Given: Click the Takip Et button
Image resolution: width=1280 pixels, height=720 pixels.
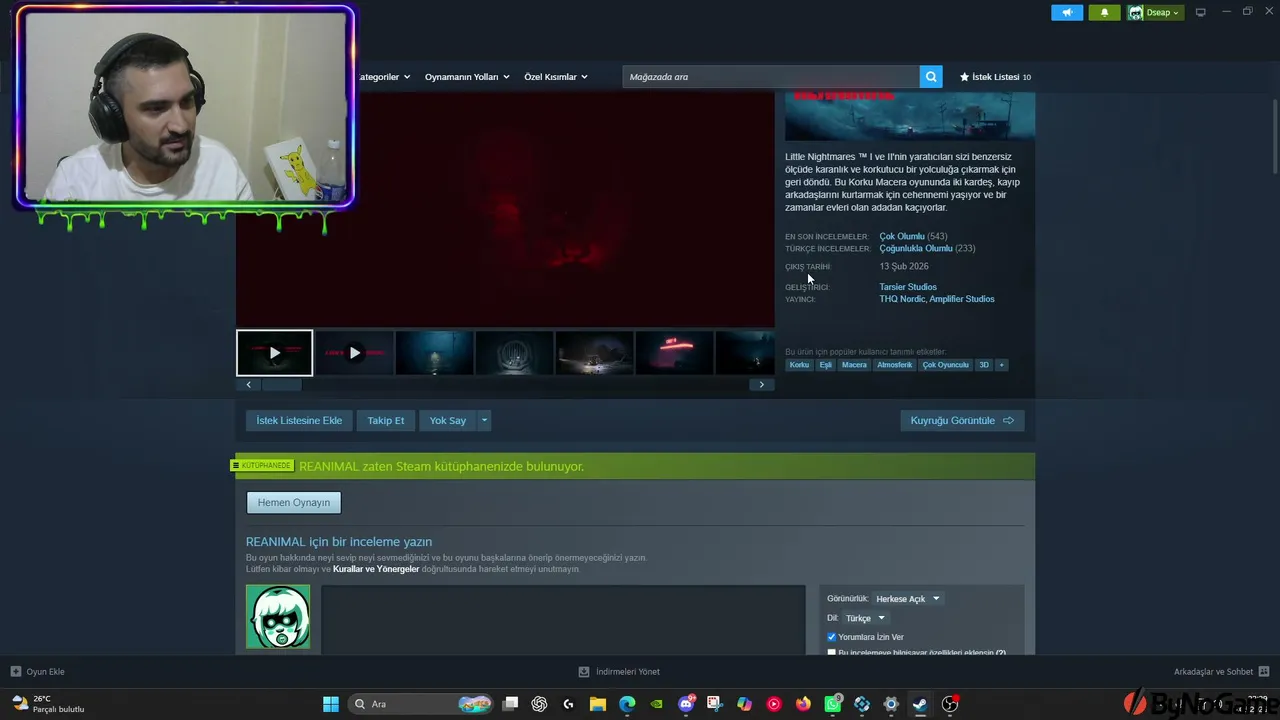Looking at the screenshot, I should [x=386, y=421].
